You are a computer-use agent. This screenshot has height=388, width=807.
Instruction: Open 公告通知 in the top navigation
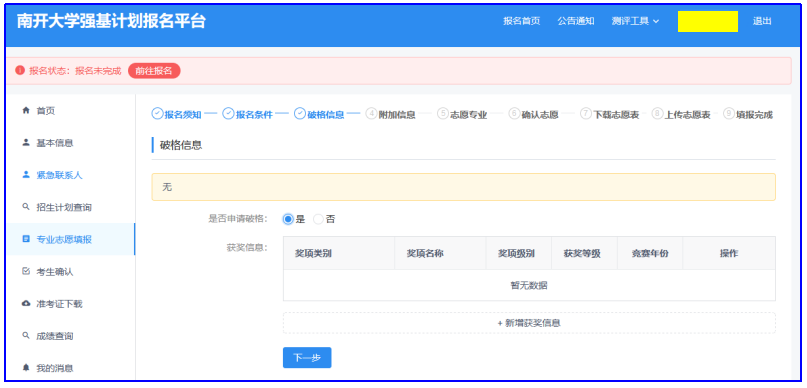576,22
